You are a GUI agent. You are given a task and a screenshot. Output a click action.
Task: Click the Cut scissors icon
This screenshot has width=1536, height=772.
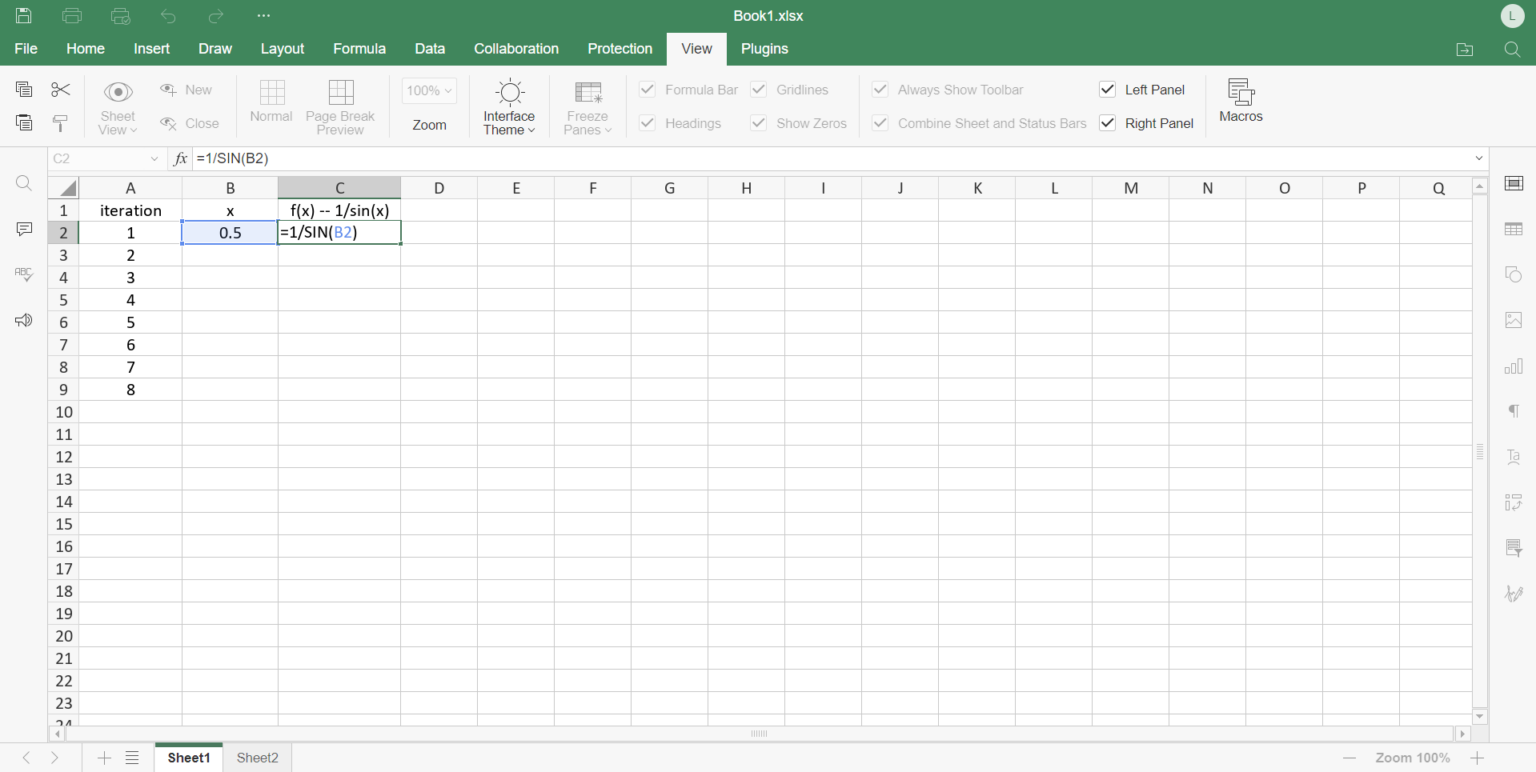61,90
